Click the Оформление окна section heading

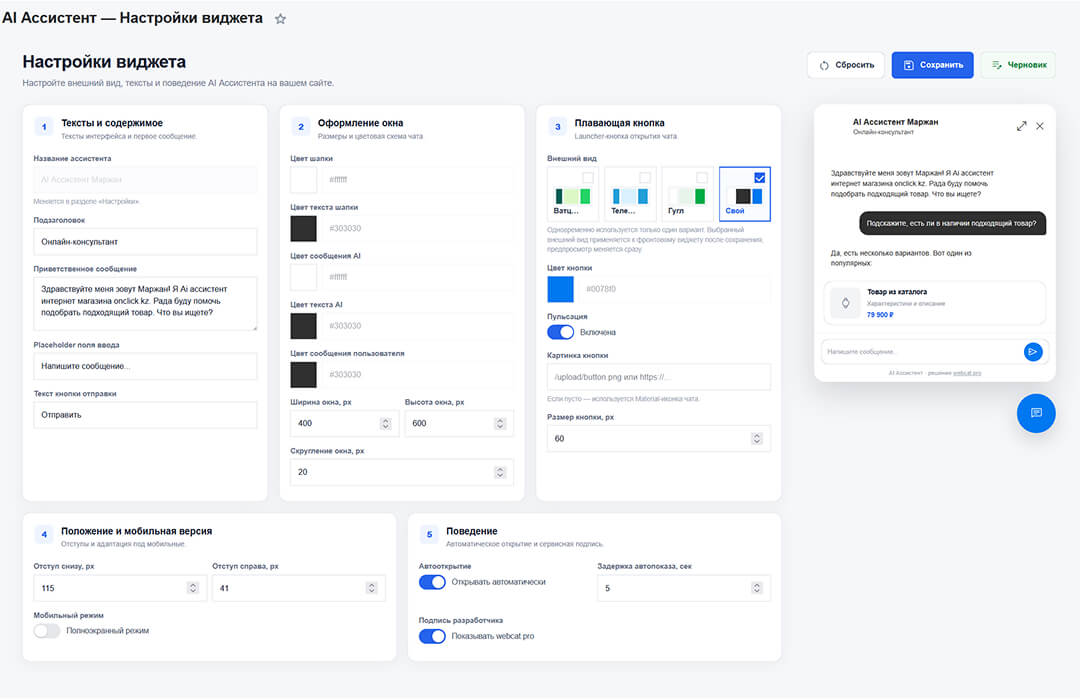[360, 123]
